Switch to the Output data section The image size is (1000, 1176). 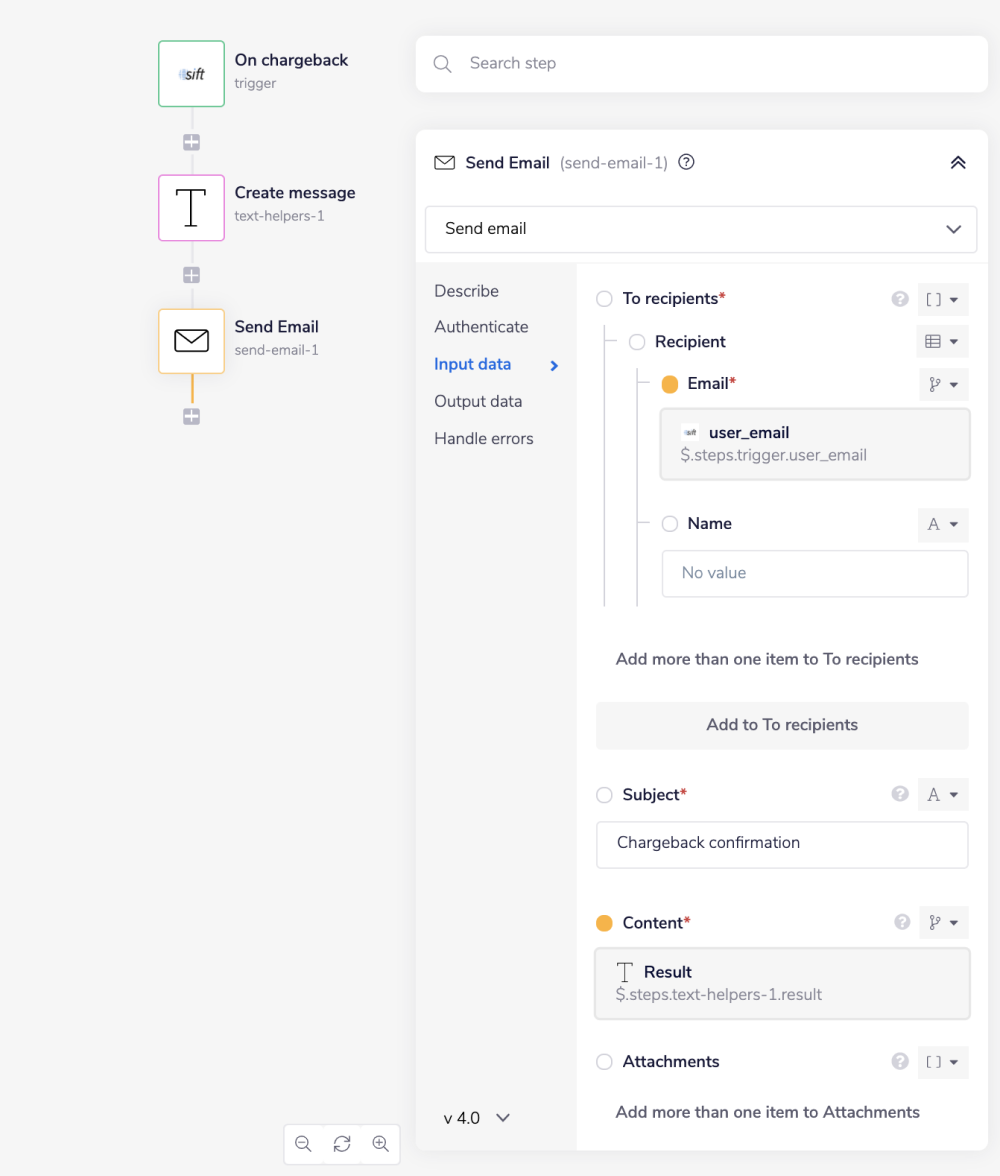click(478, 401)
